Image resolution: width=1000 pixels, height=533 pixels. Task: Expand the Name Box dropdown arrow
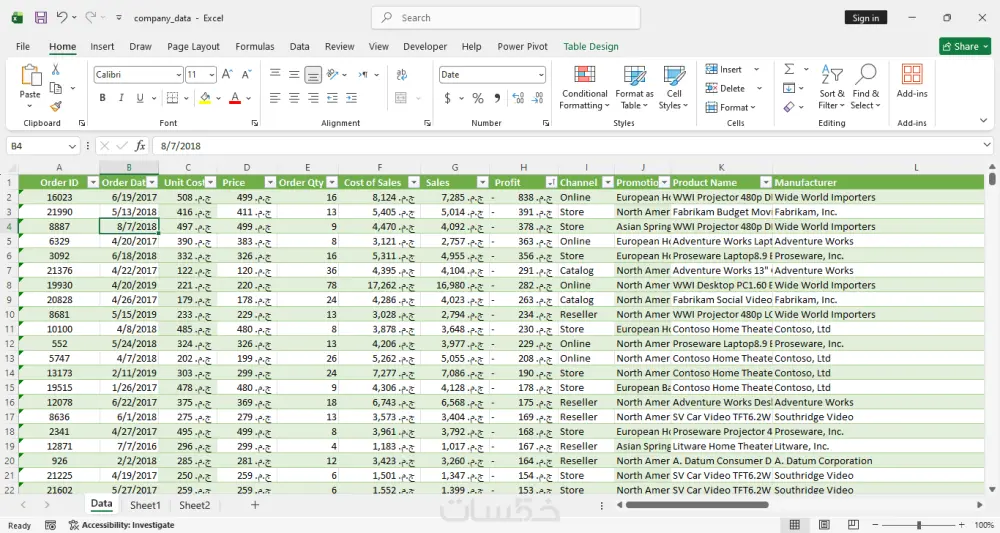tap(72, 146)
